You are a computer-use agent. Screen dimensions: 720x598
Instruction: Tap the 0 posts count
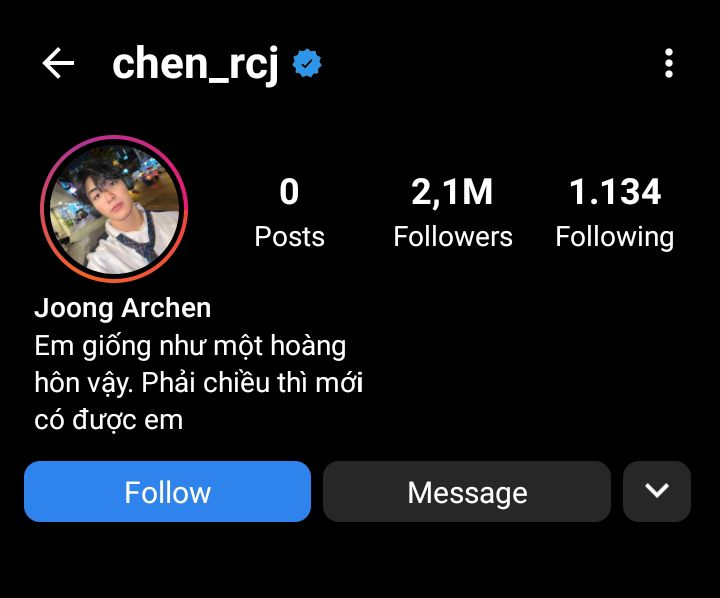tap(289, 192)
